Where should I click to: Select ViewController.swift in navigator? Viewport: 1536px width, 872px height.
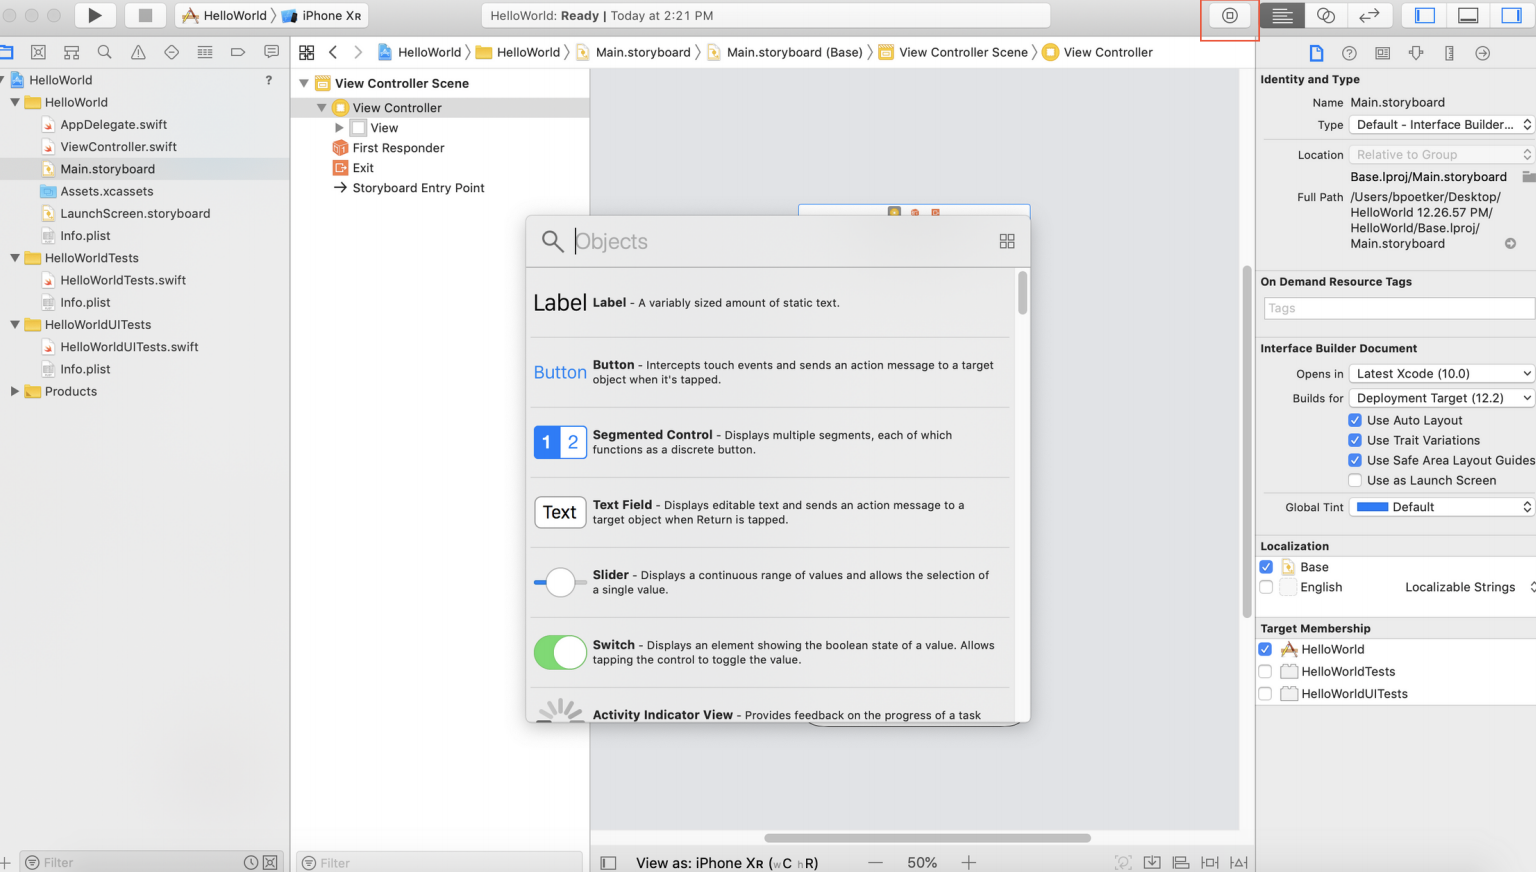(x=118, y=147)
